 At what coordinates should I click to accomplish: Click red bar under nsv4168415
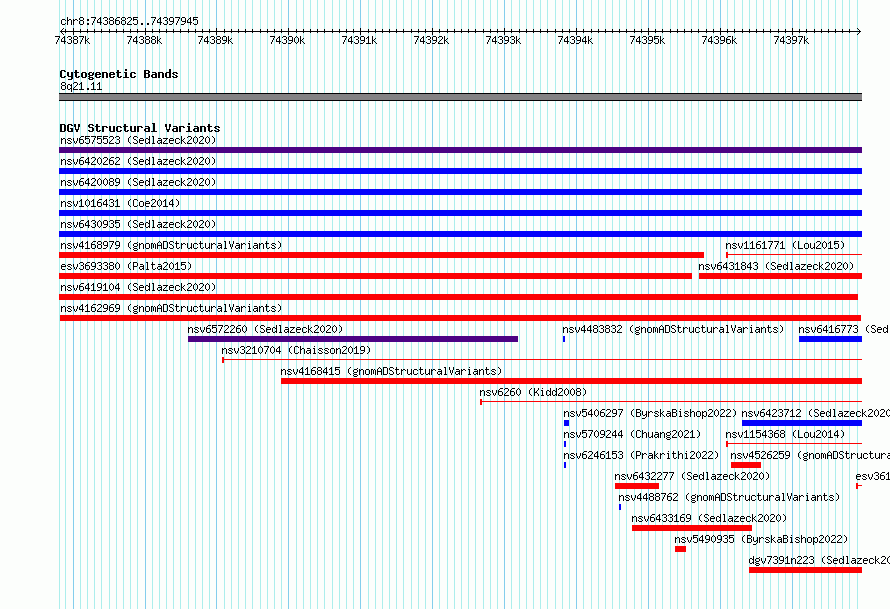(x=572, y=381)
